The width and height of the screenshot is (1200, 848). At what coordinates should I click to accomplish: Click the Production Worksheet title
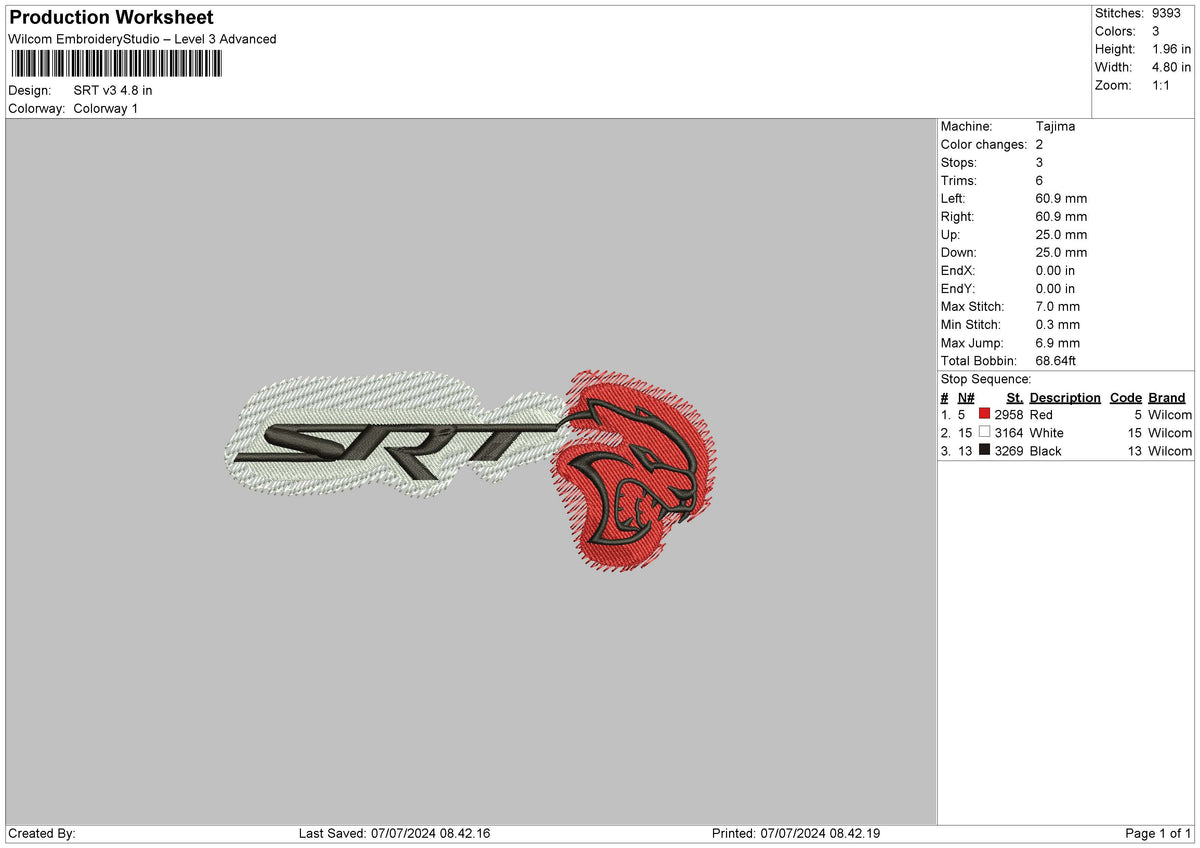click(x=110, y=17)
